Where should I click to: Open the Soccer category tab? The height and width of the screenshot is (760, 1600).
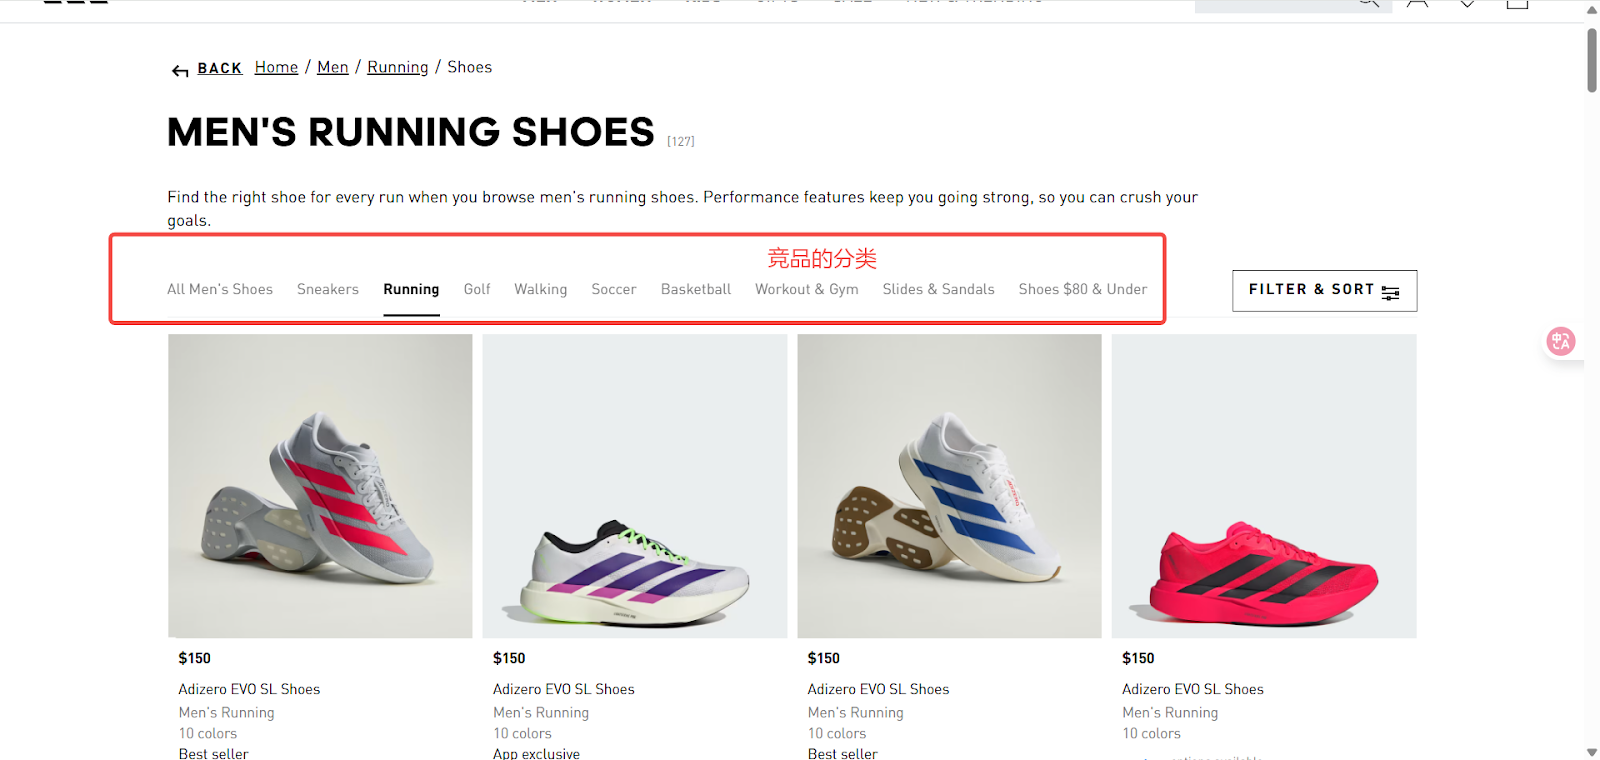click(613, 289)
